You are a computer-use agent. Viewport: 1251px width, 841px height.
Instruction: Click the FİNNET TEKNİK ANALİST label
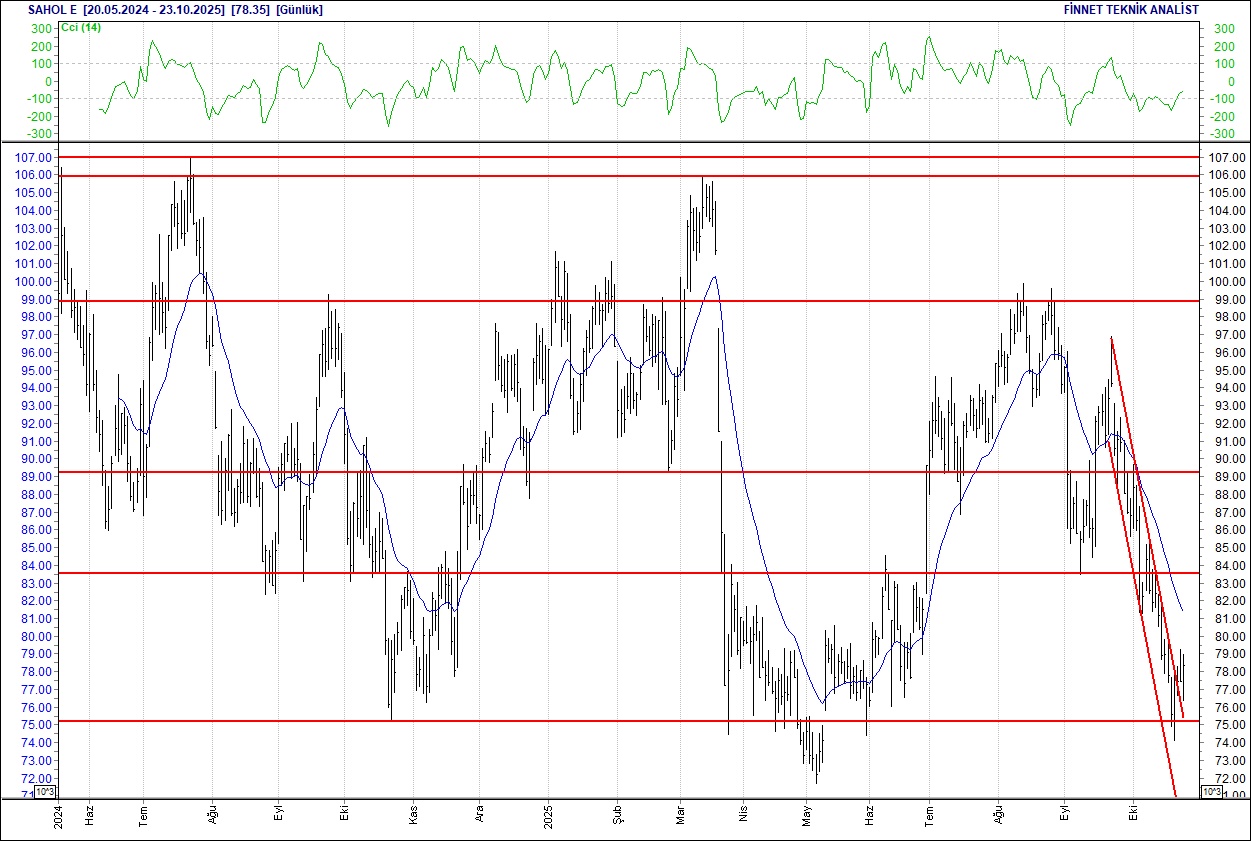pyautogui.click(x=1131, y=10)
